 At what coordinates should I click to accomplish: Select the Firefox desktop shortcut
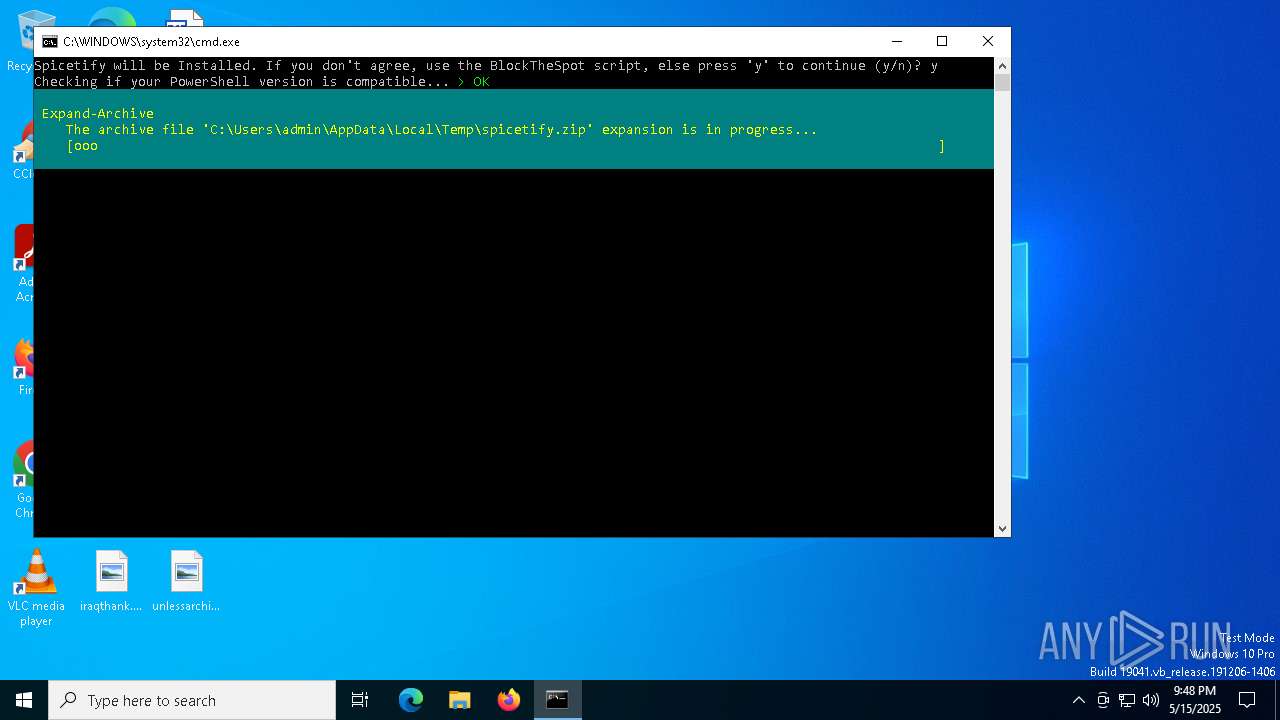coord(22,368)
